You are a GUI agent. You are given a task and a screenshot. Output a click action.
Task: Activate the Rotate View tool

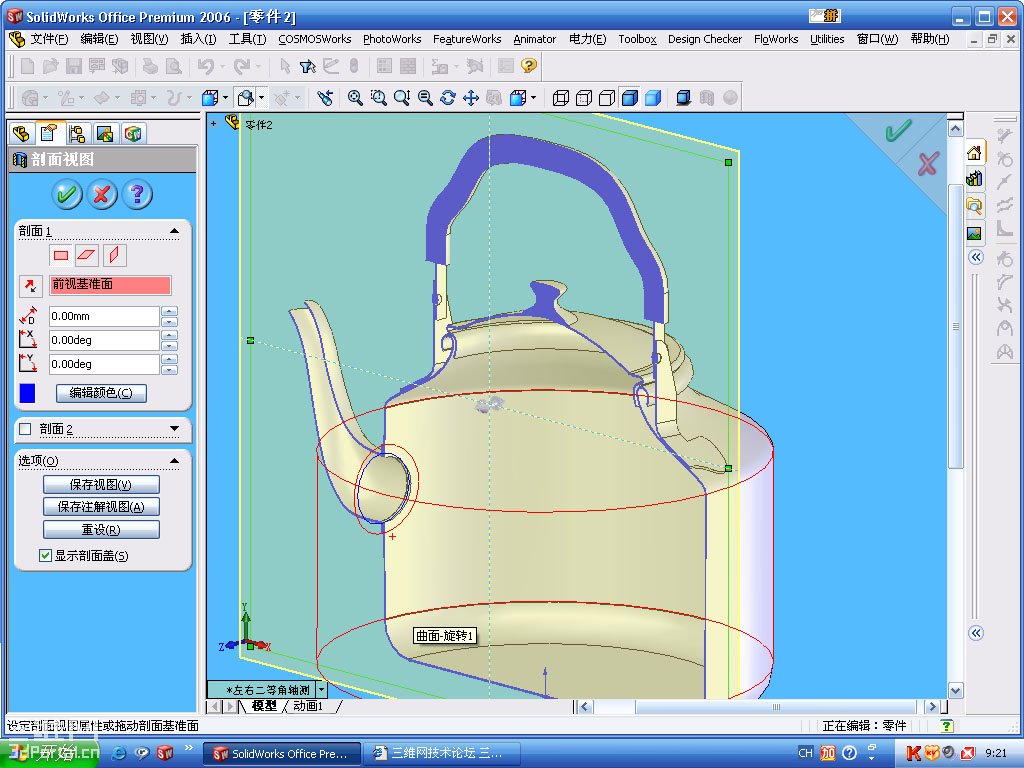click(x=447, y=98)
